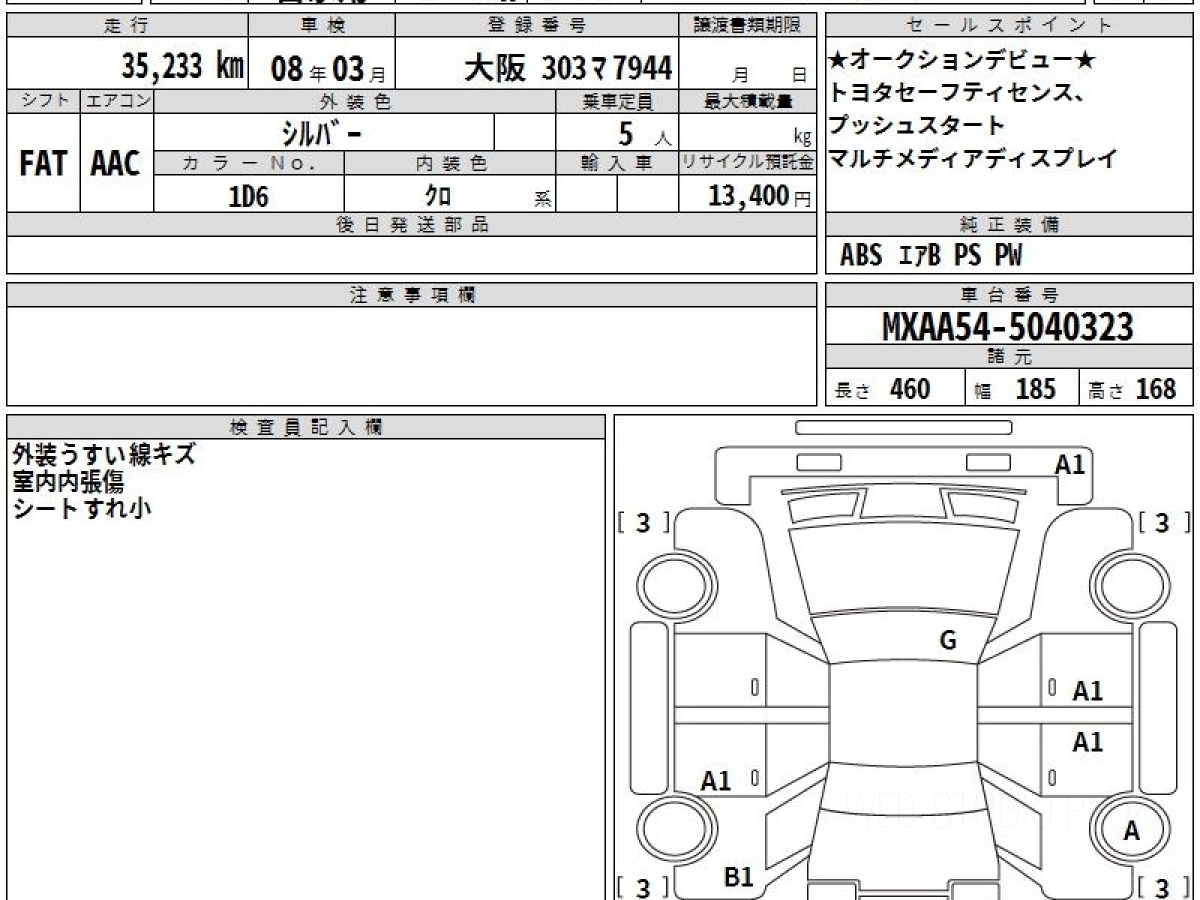Click the 後日発送部品 header bar
The width and height of the screenshot is (1200, 900).
pyautogui.click(x=411, y=225)
